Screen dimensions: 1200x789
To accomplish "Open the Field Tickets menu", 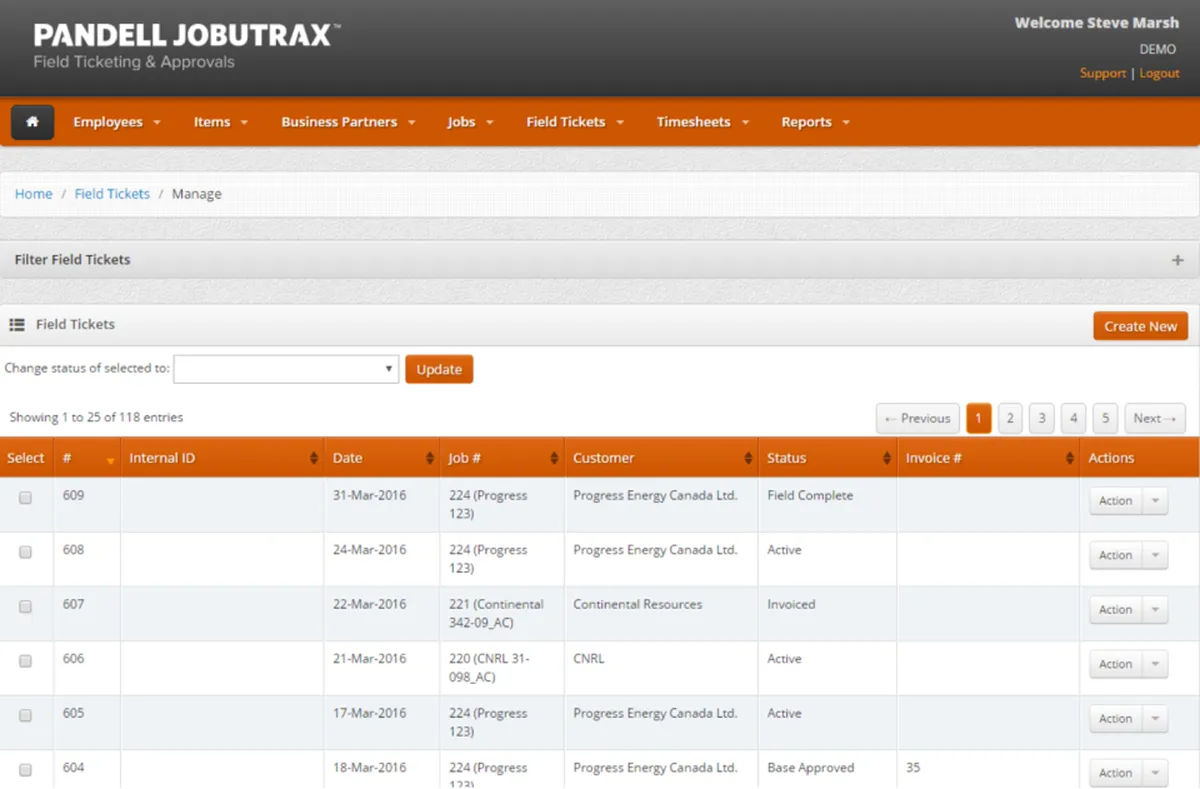I will (575, 122).
